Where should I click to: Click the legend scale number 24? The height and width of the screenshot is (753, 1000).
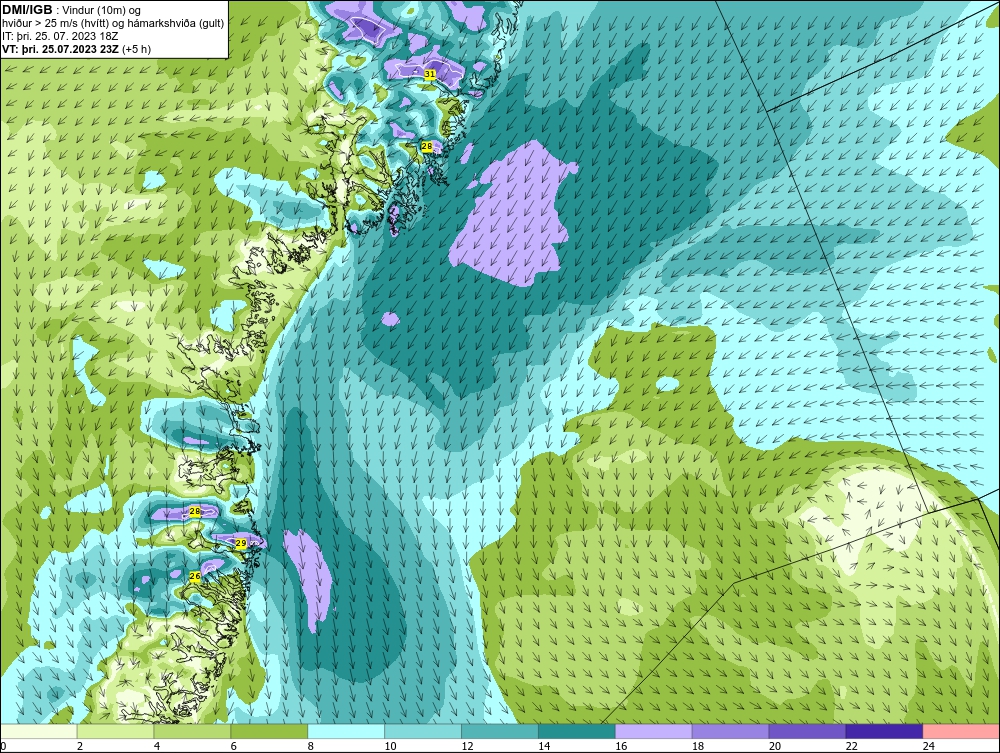click(x=929, y=746)
